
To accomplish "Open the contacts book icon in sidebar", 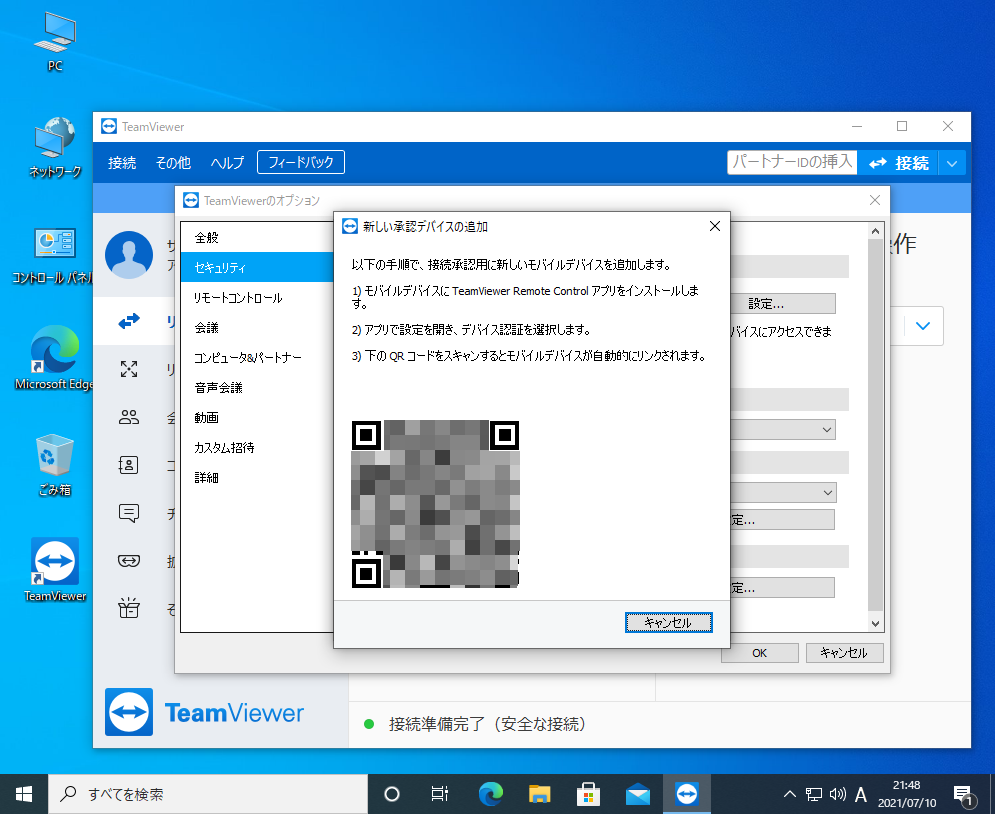I will pos(129,465).
